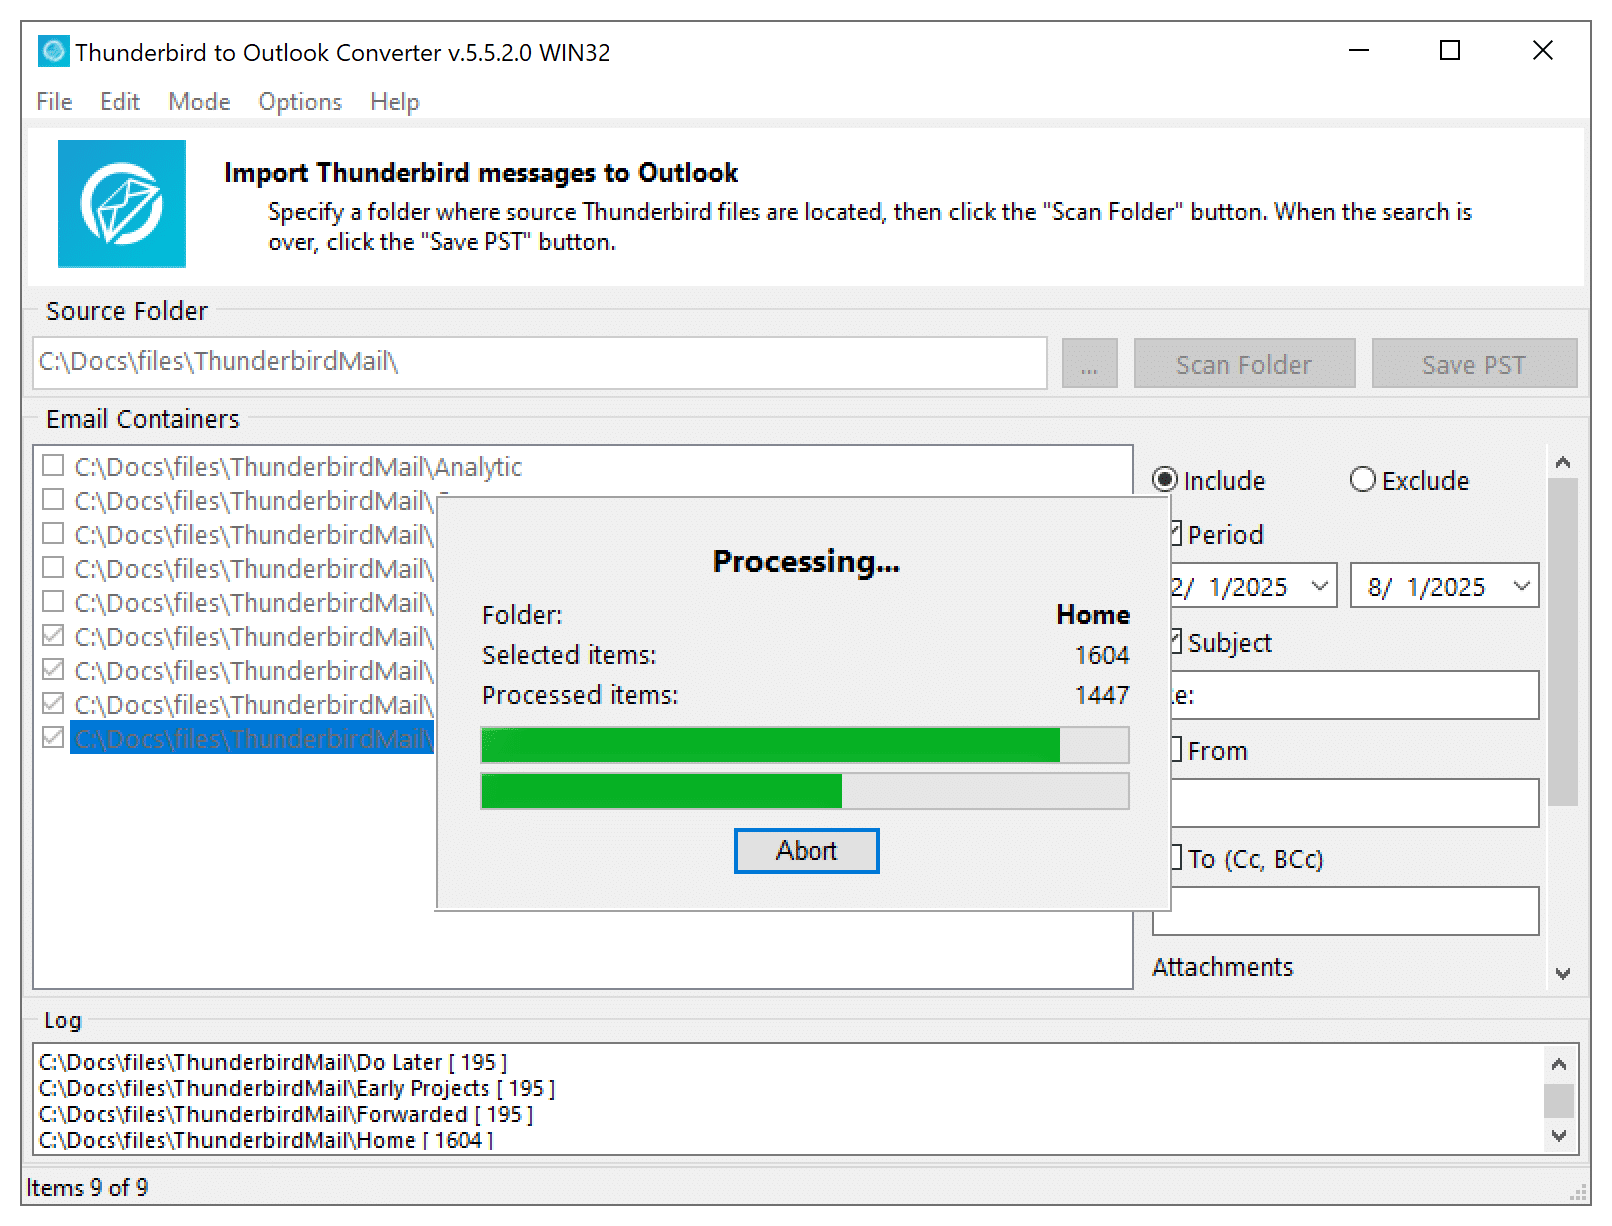This screenshot has width=1612, height=1226.
Task: Click the Scan Folder button
Action: pyautogui.click(x=1243, y=364)
